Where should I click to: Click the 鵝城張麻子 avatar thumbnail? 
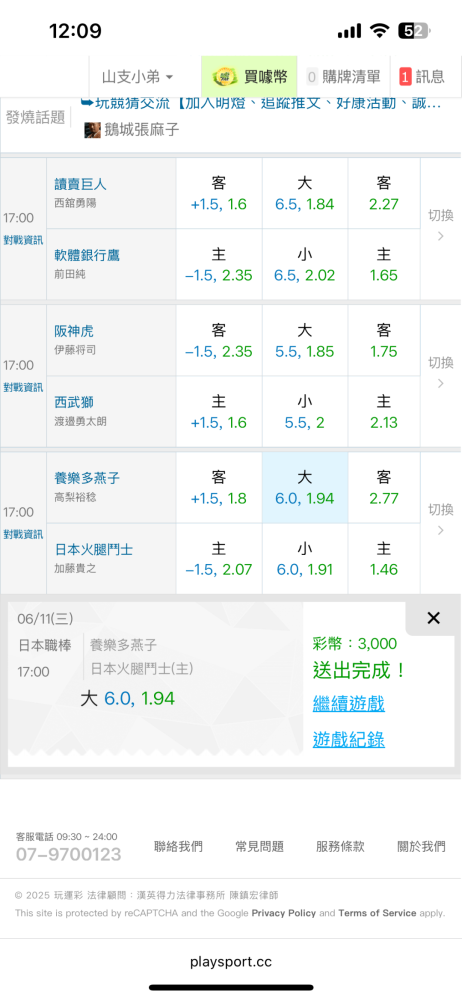(x=92, y=131)
